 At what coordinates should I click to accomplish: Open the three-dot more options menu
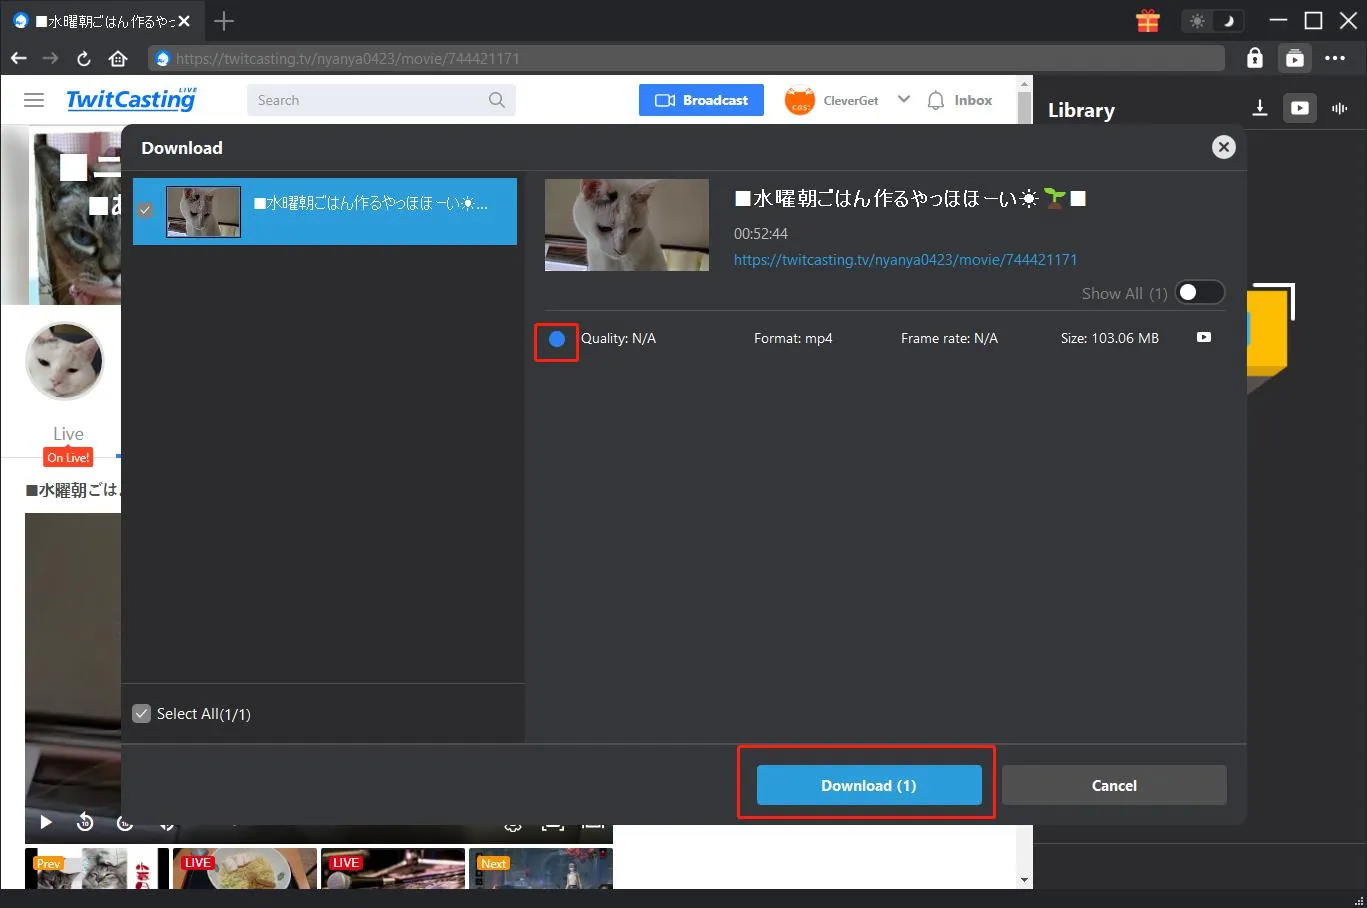1334,58
